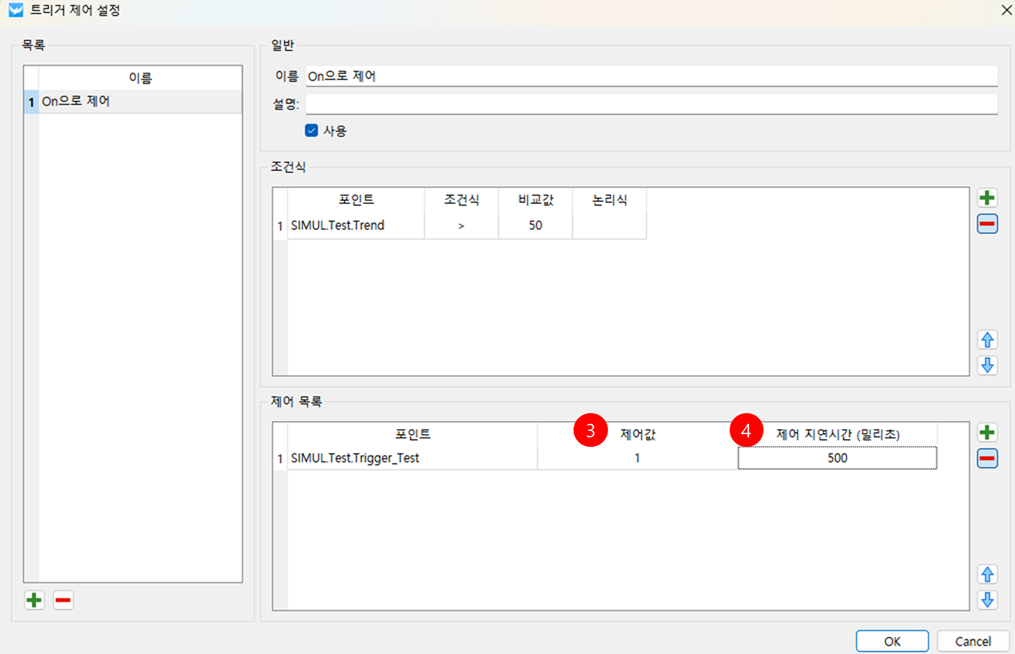Toggle the 사용 checkbox
This screenshot has height=654, width=1015.
(312, 130)
